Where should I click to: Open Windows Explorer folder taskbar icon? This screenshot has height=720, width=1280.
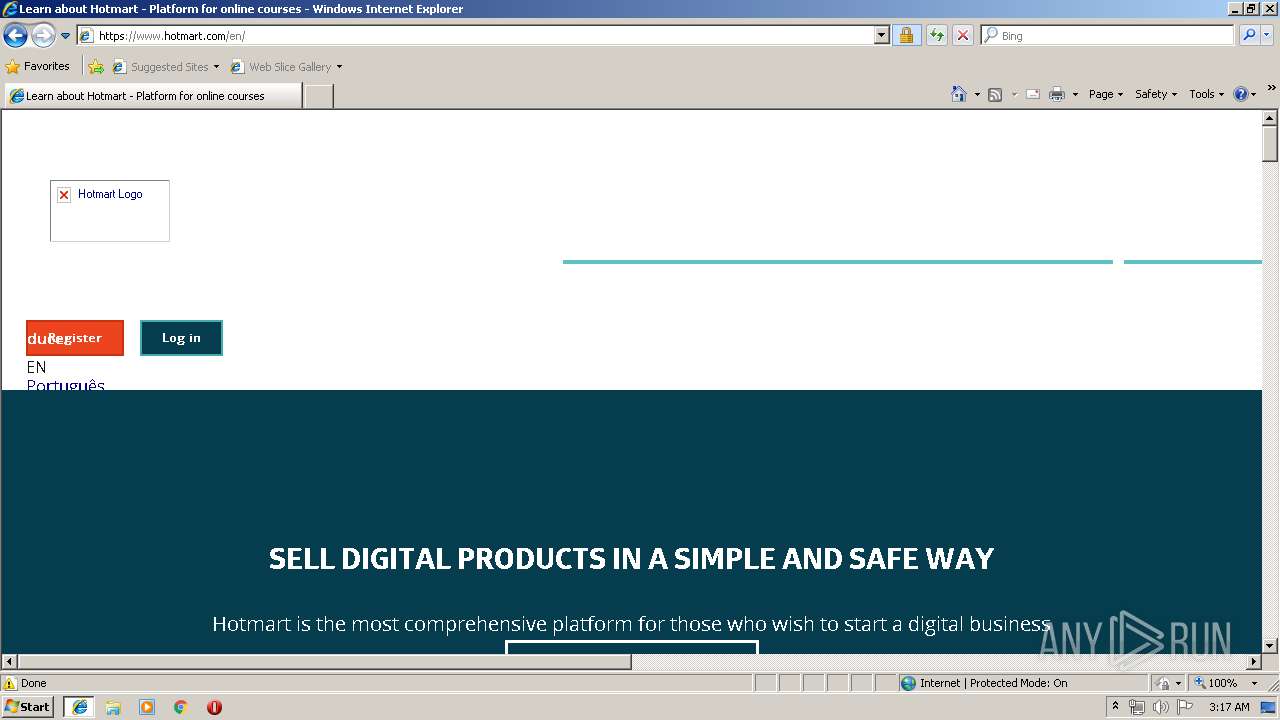[113, 707]
